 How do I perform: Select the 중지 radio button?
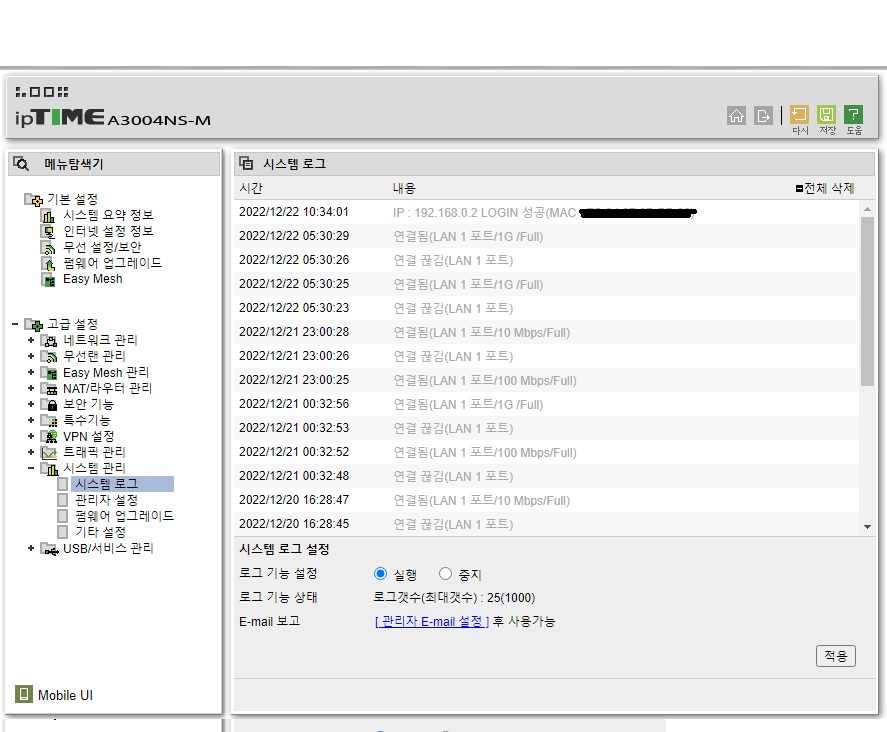[x=445, y=574]
